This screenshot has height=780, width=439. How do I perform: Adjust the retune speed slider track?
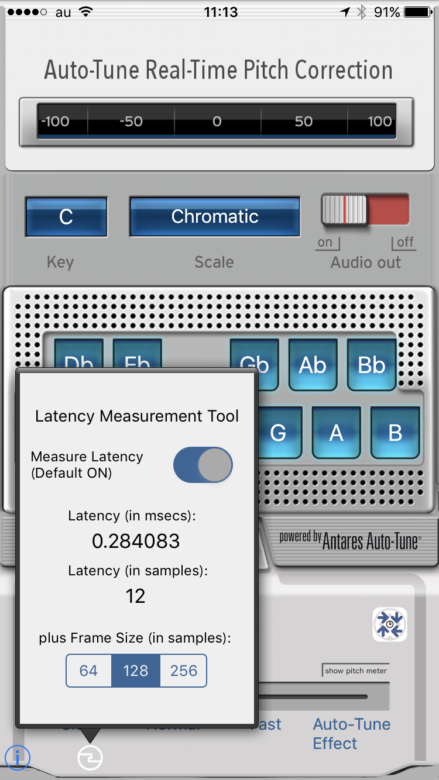tap(313, 697)
